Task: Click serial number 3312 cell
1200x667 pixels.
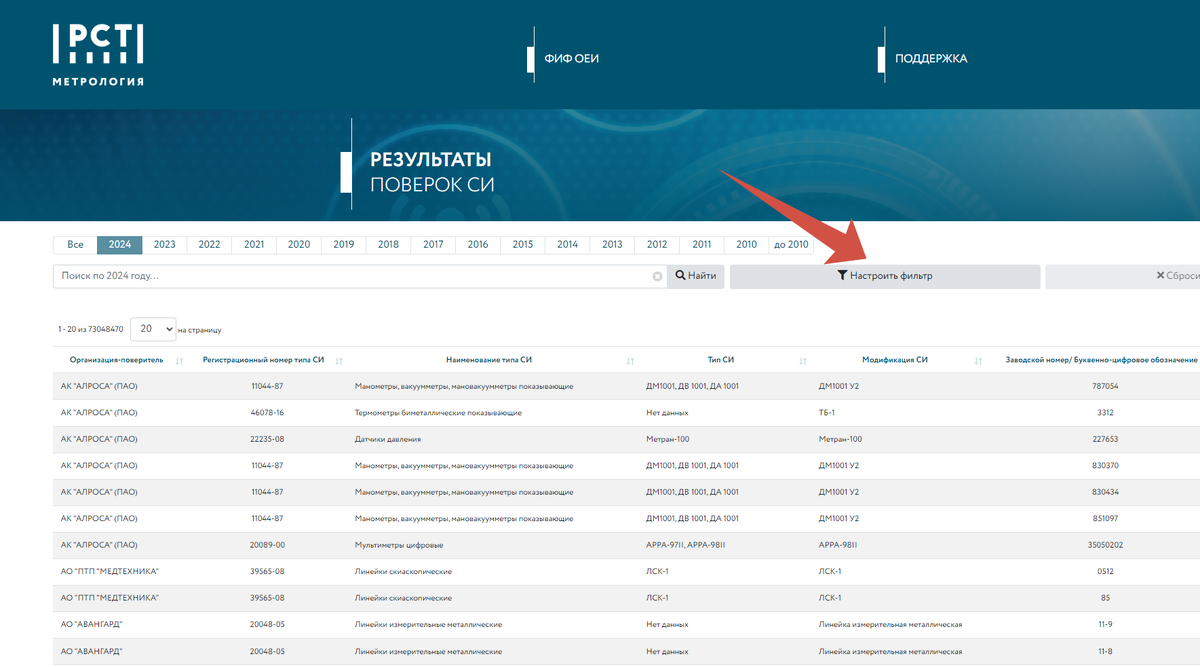Action: (1105, 412)
